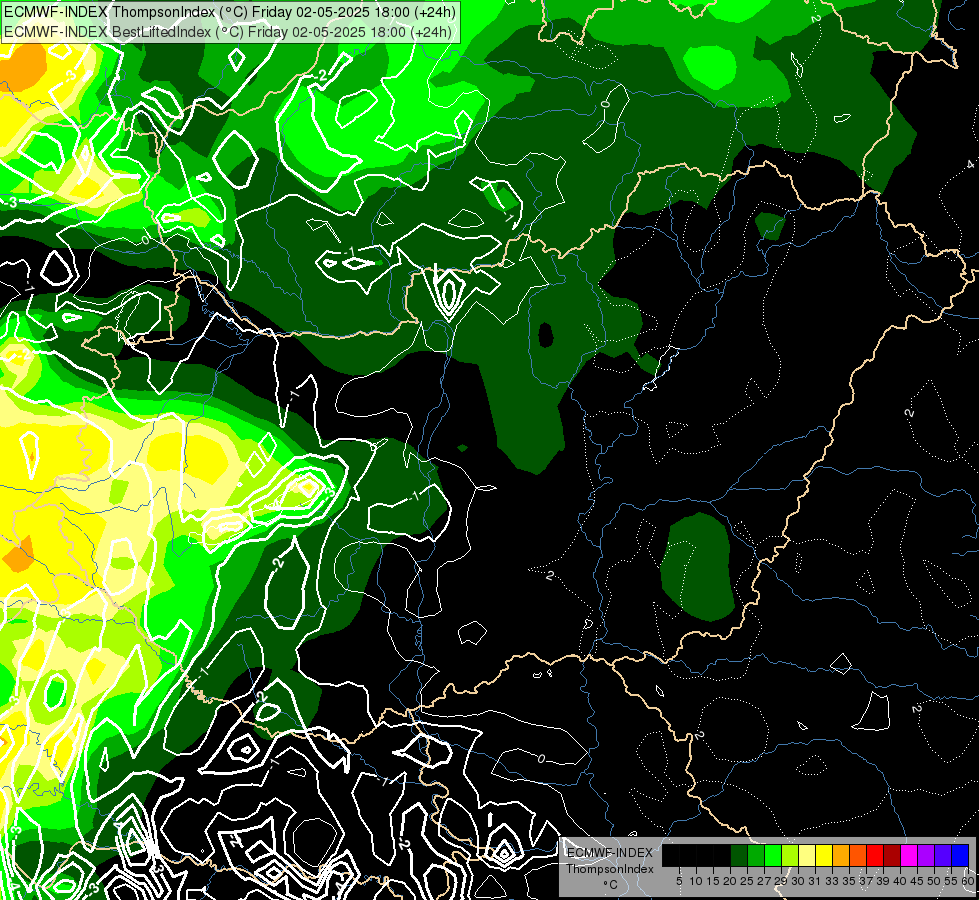Click the legend tick value 10
The width and height of the screenshot is (979, 900).
696,881
